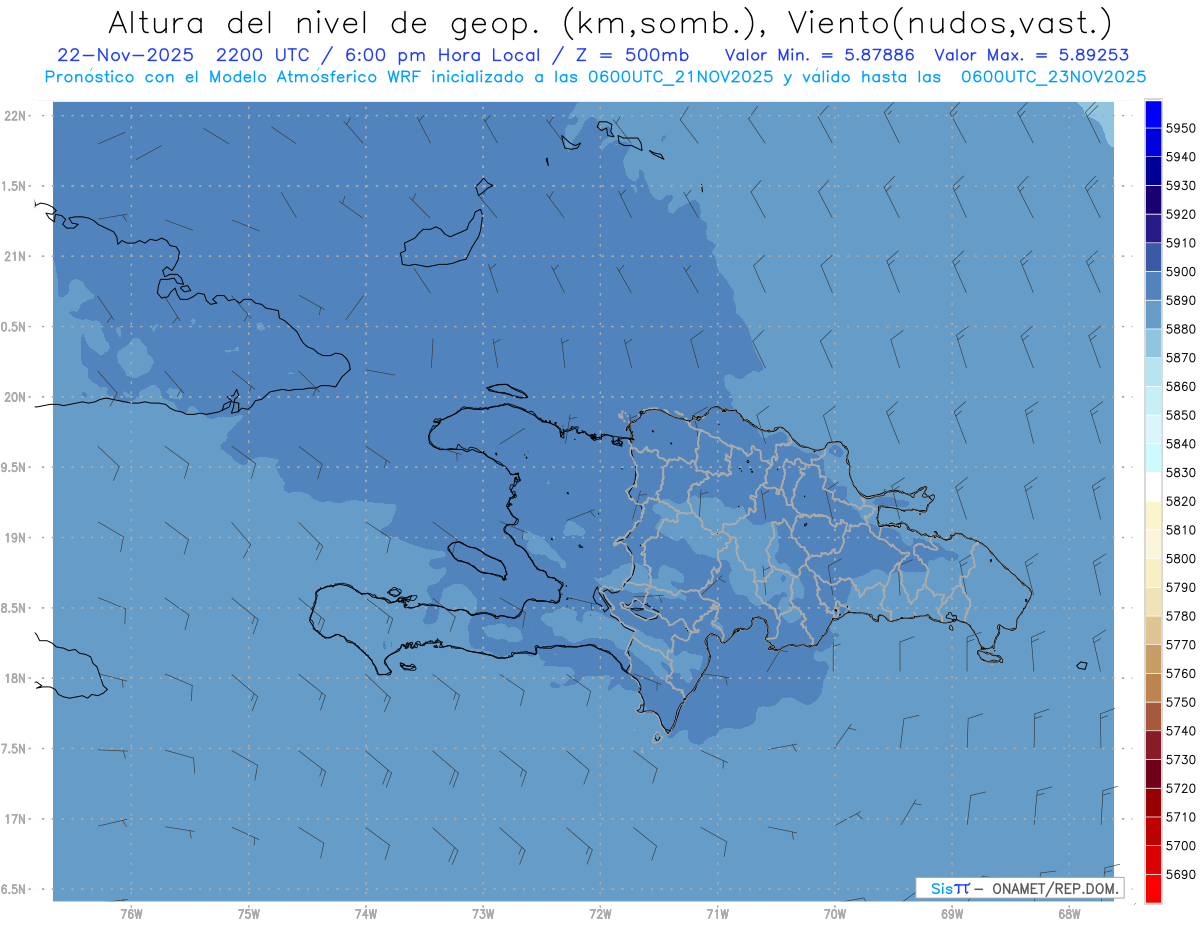Click the '7.5N' latitude label
The height and width of the screenshot is (927, 1200).
pyautogui.click(x=14, y=749)
